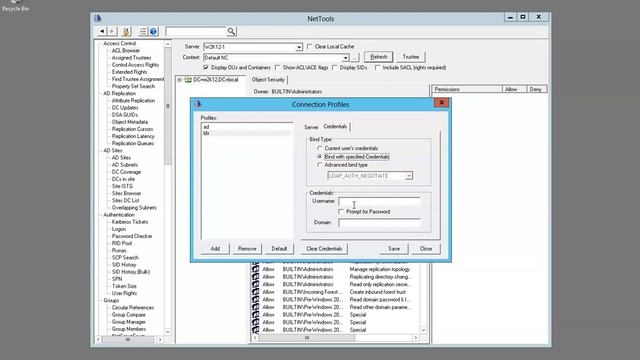Click the magnifier search icon in toolbar
Viewport: 640px width, 360px height.
(x=231, y=31)
